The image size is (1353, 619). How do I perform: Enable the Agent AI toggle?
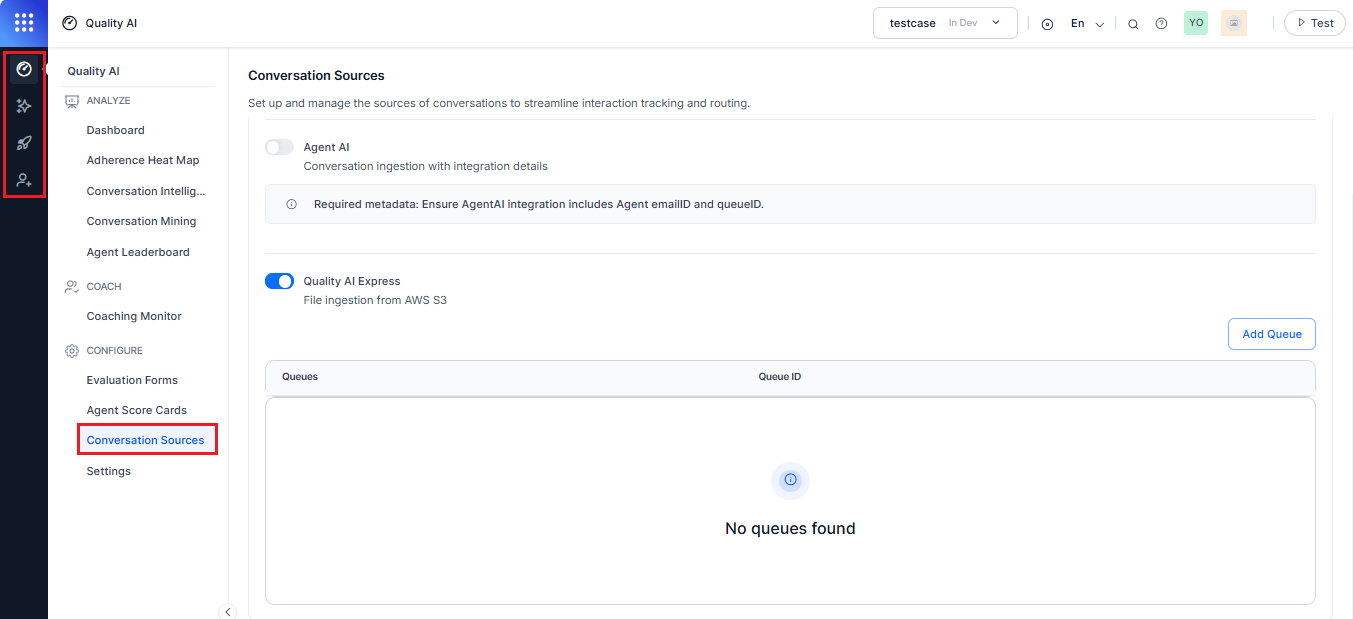(279, 147)
